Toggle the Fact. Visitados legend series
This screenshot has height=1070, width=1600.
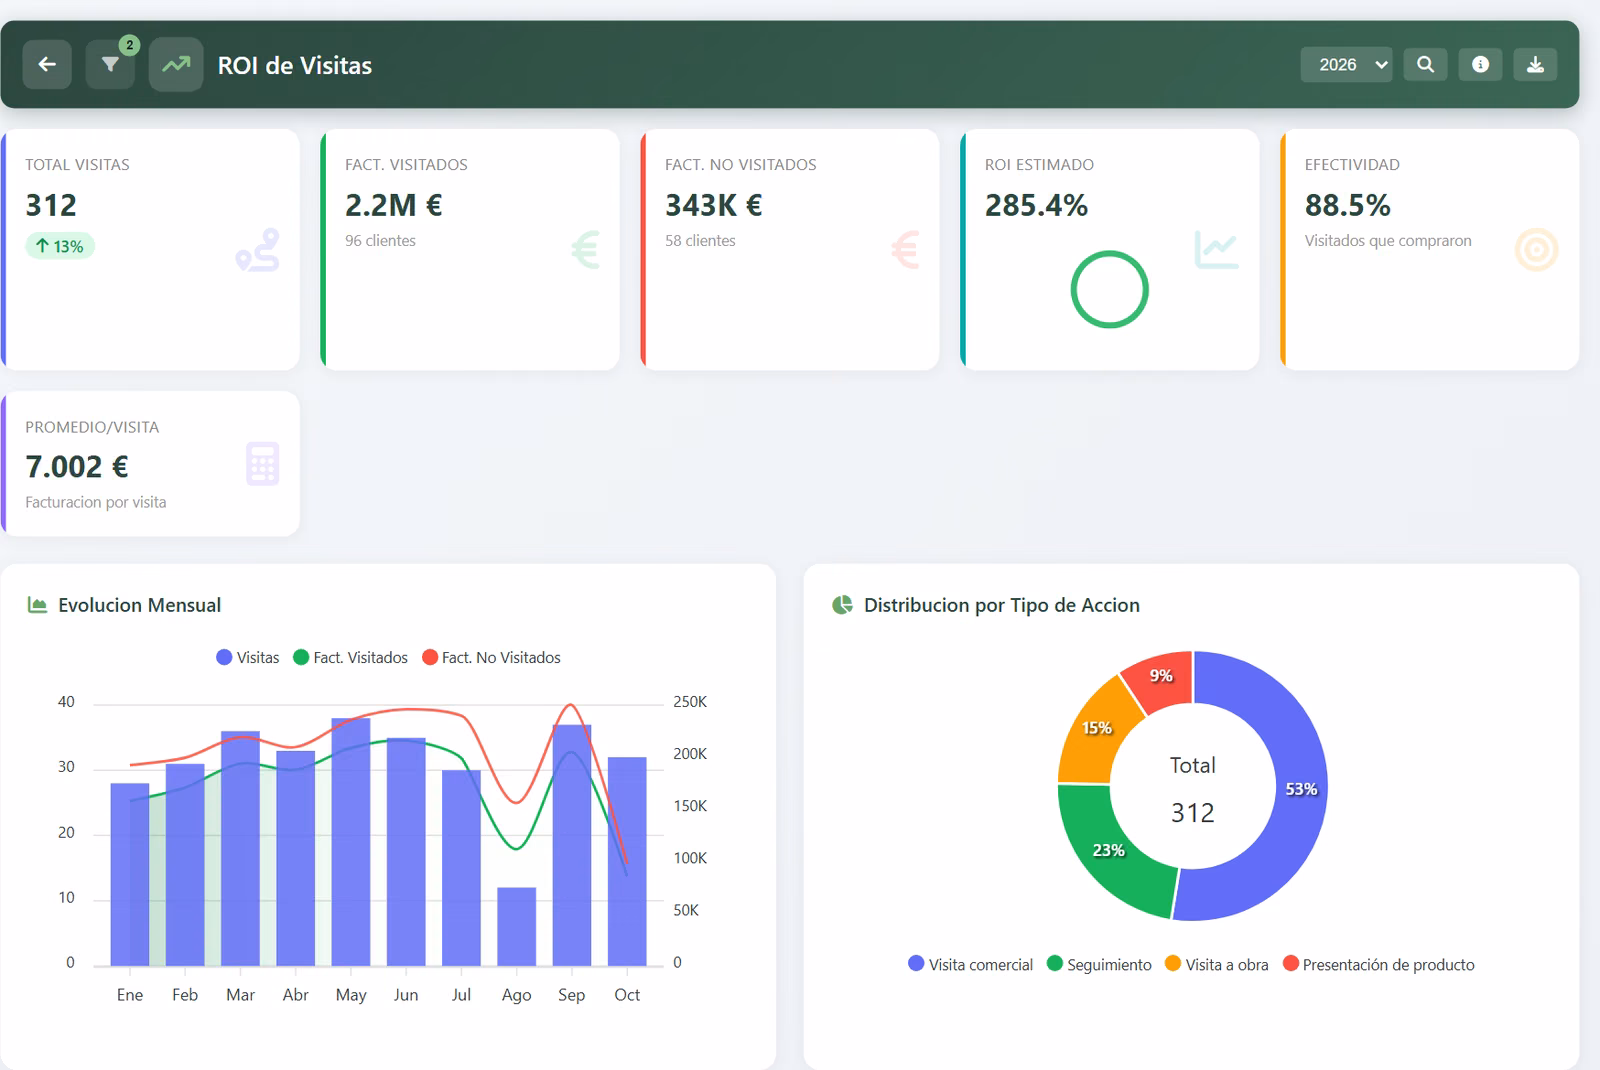coord(350,658)
